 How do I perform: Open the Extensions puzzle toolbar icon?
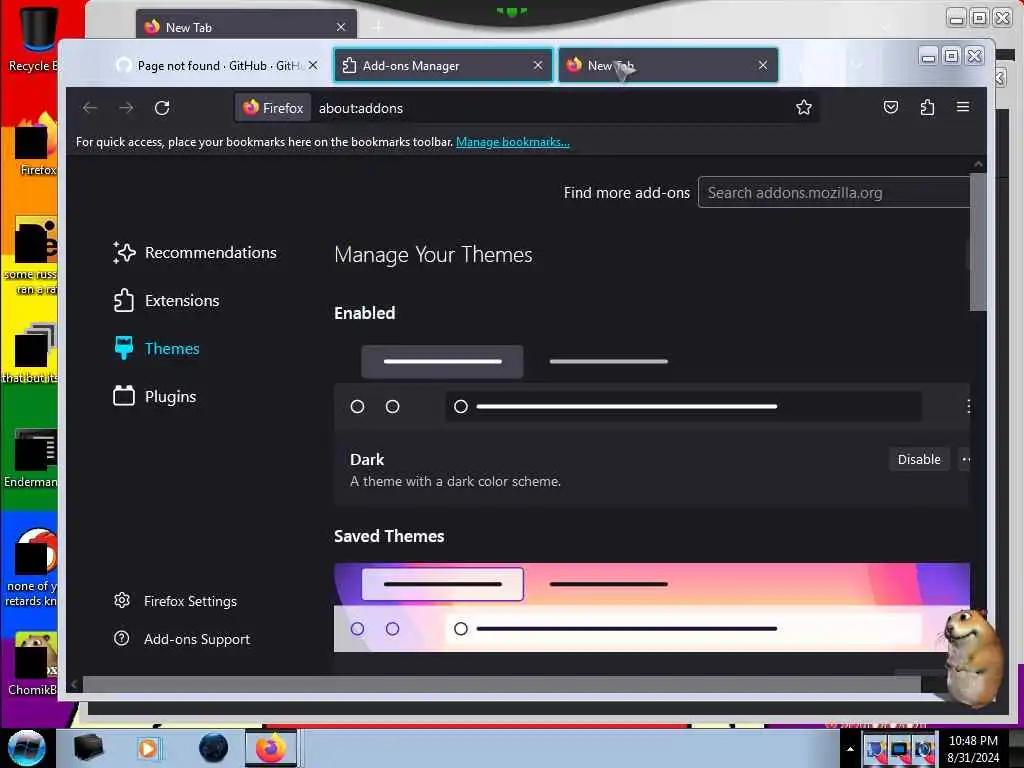(927, 107)
